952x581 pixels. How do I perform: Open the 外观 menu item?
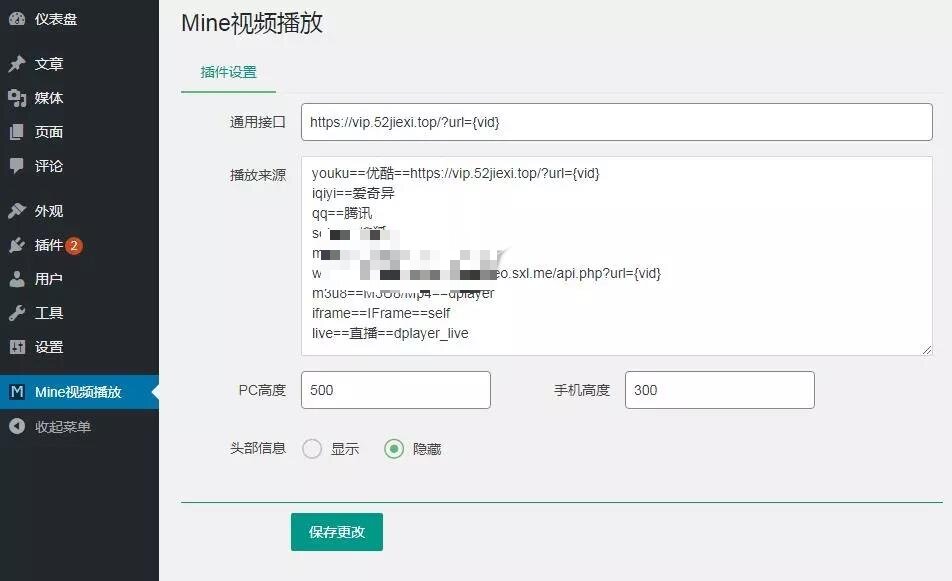(x=80, y=211)
